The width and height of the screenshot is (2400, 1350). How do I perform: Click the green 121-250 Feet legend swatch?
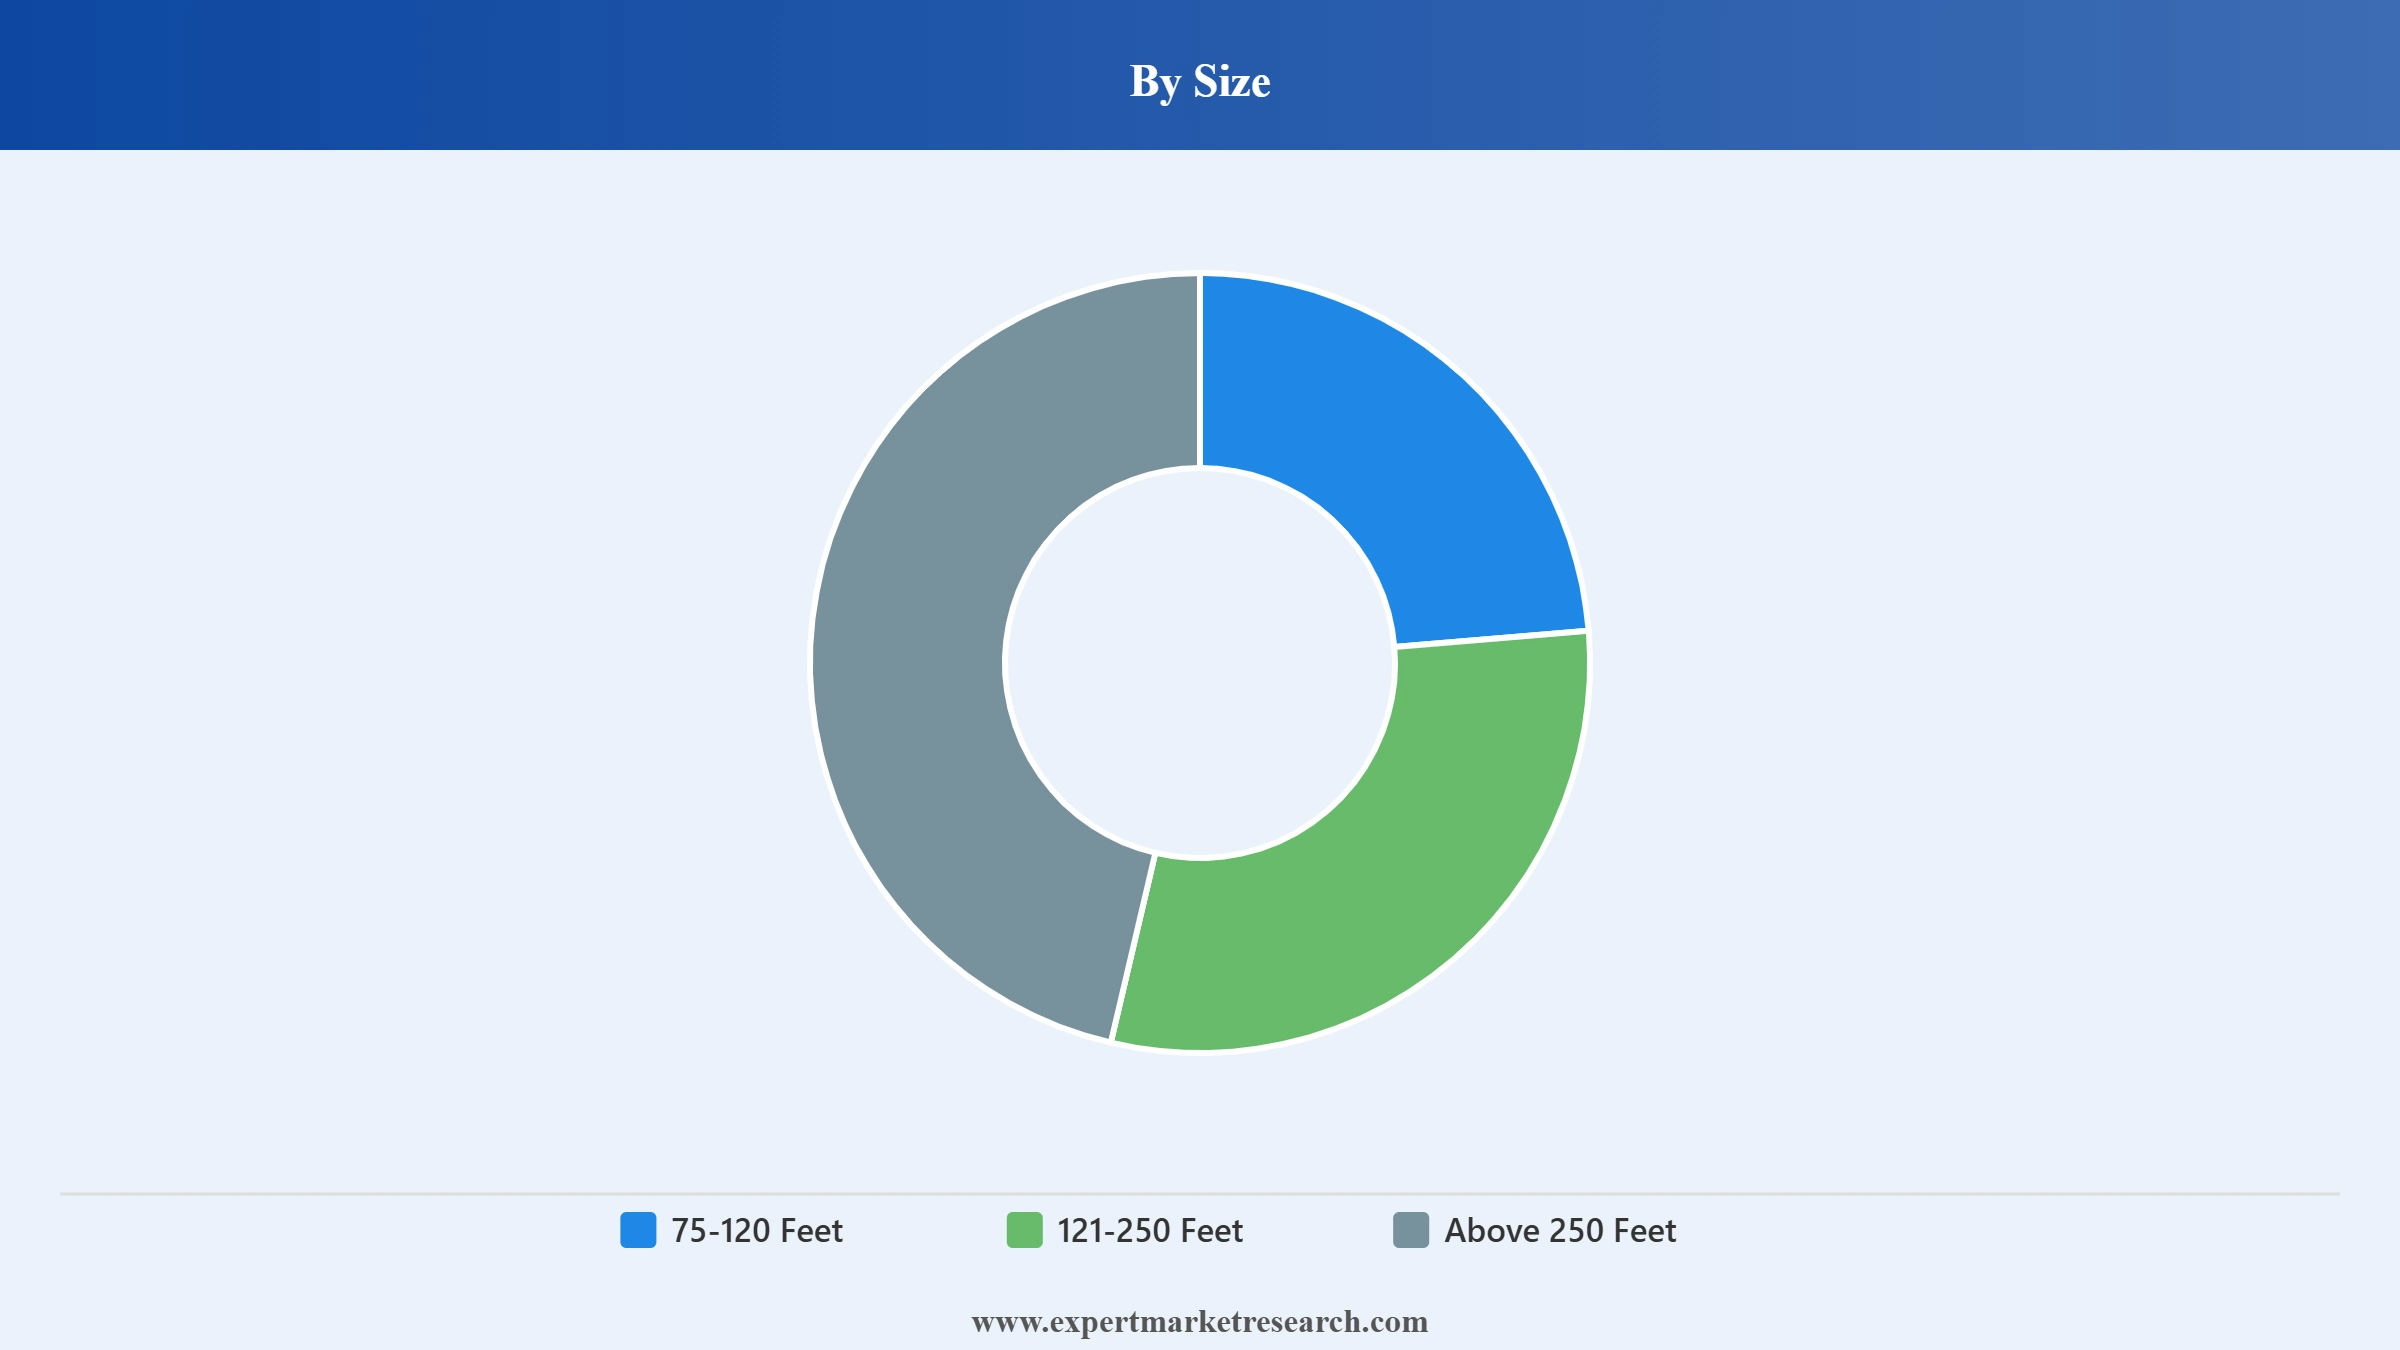pyautogui.click(x=1024, y=1230)
